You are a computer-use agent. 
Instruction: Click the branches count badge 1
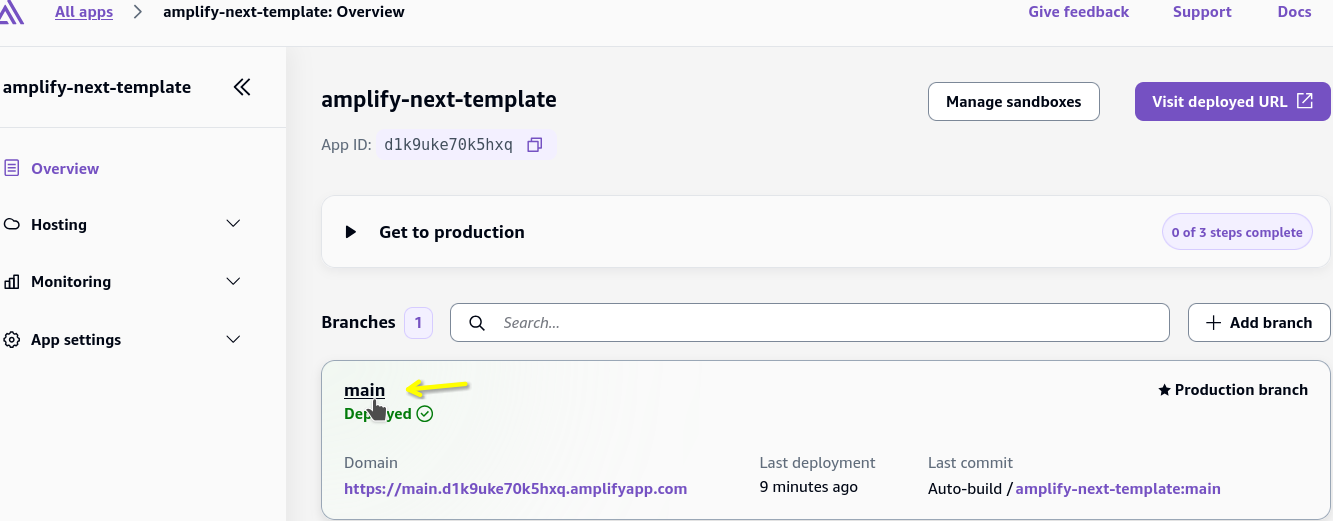[418, 323]
